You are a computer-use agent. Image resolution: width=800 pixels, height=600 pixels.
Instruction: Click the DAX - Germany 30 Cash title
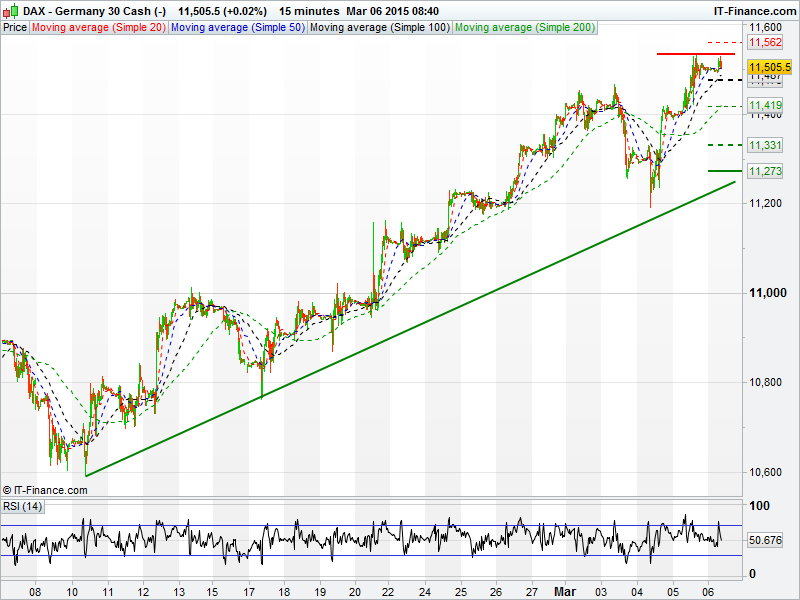[x=90, y=10]
